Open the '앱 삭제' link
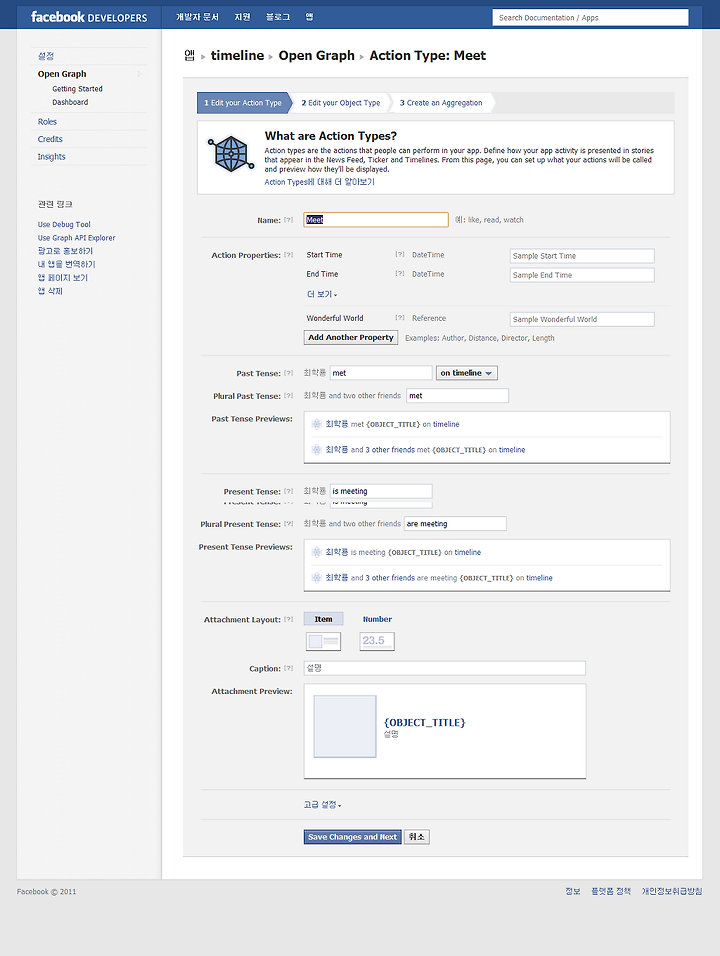The width and height of the screenshot is (720, 956). (x=50, y=291)
